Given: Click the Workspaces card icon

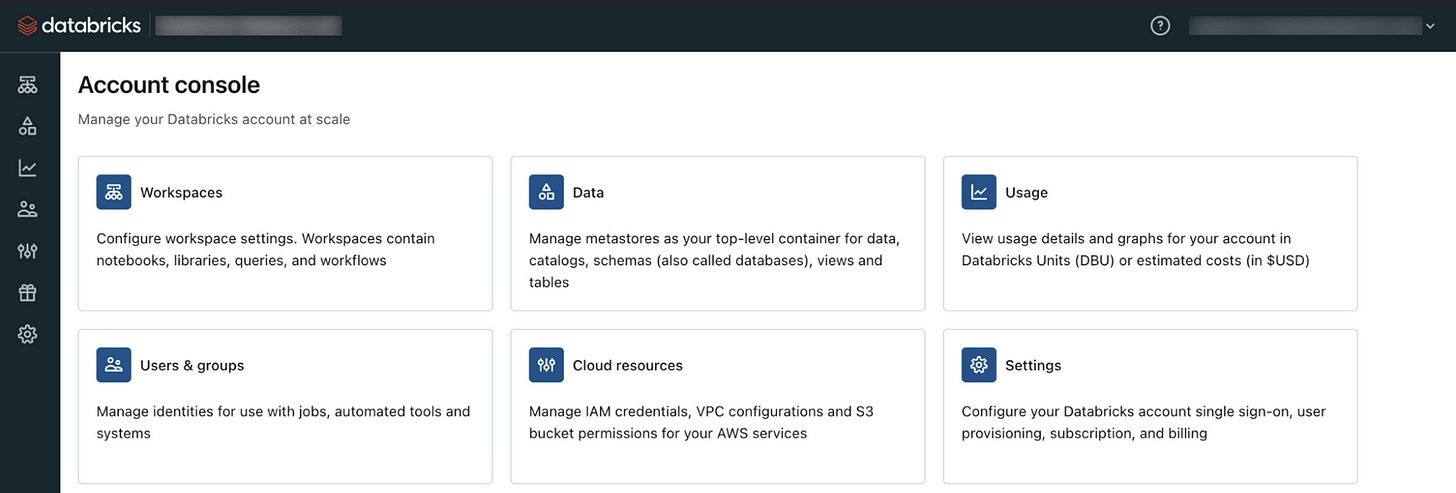Looking at the screenshot, I should click(114, 192).
